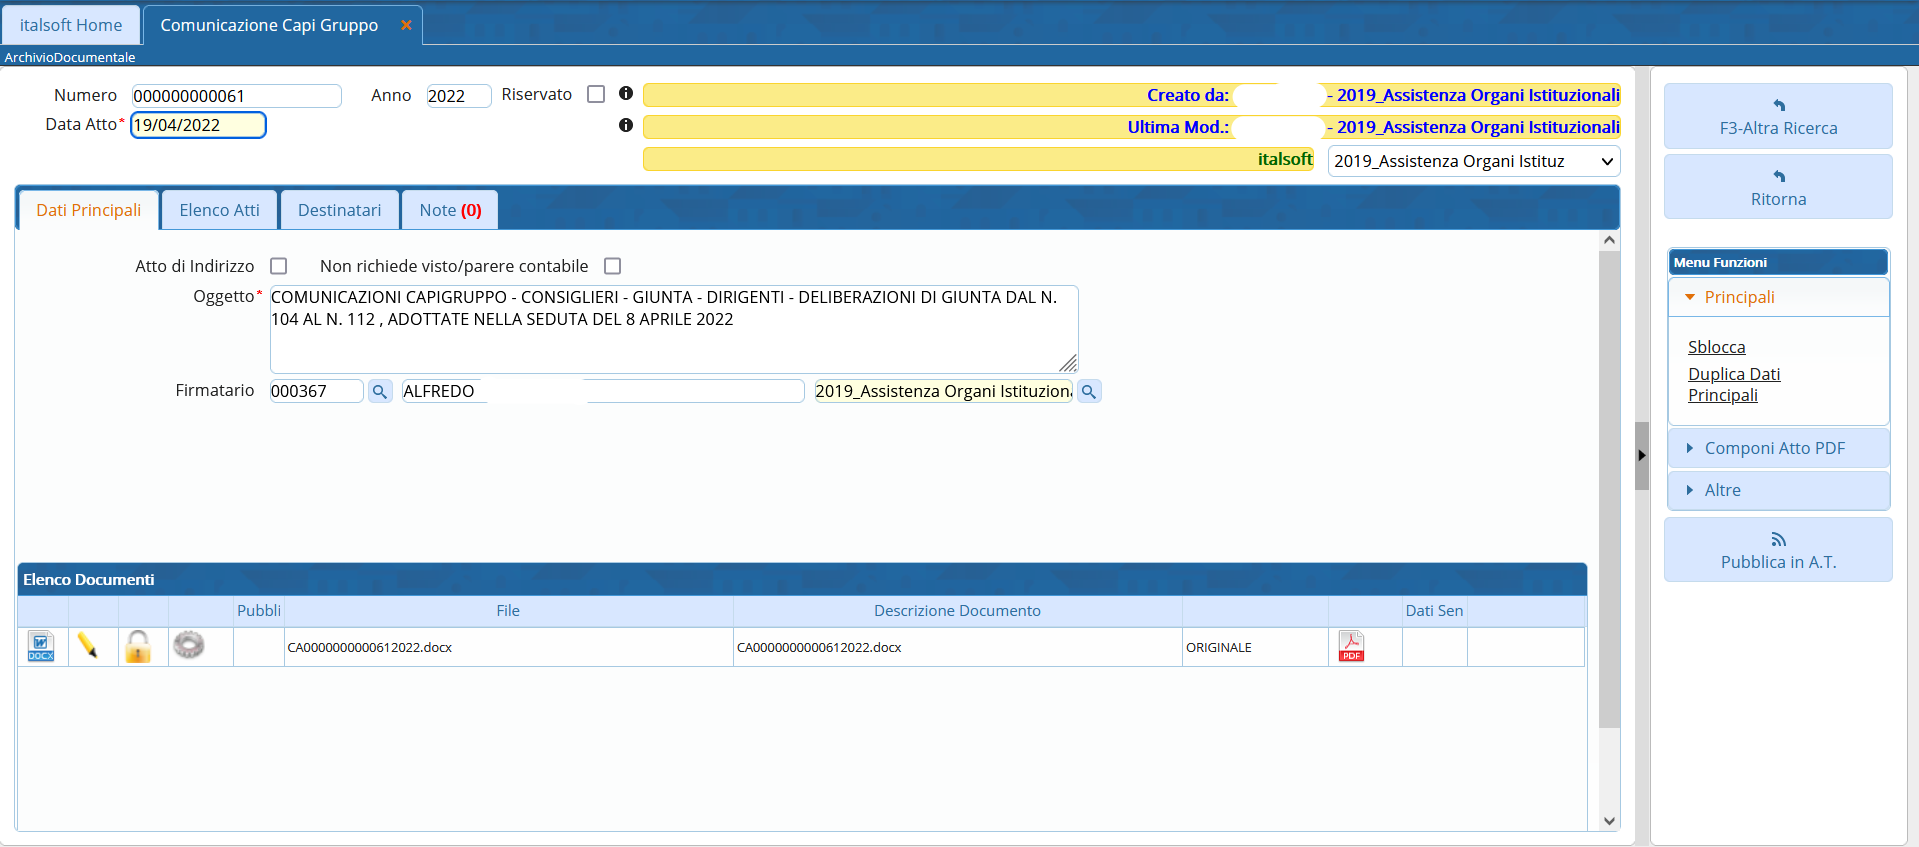Click the info icon next to Riservato
The width and height of the screenshot is (1919, 847).
point(626,94)
